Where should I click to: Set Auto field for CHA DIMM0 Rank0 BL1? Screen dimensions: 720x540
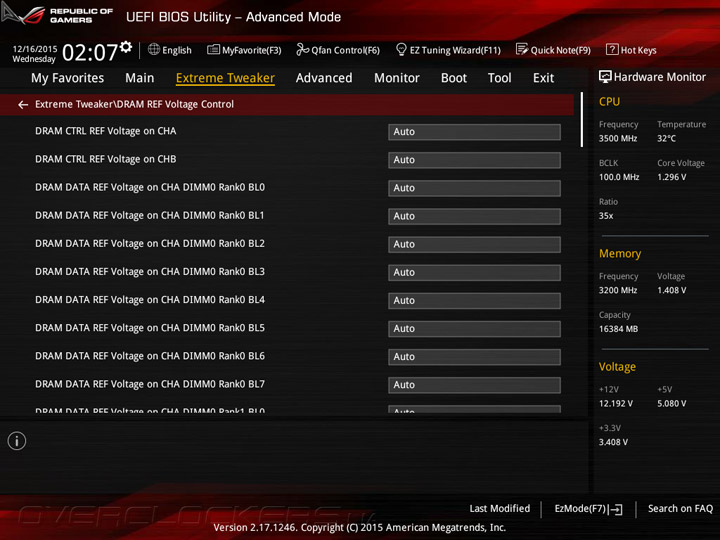[x=474, y=216]
